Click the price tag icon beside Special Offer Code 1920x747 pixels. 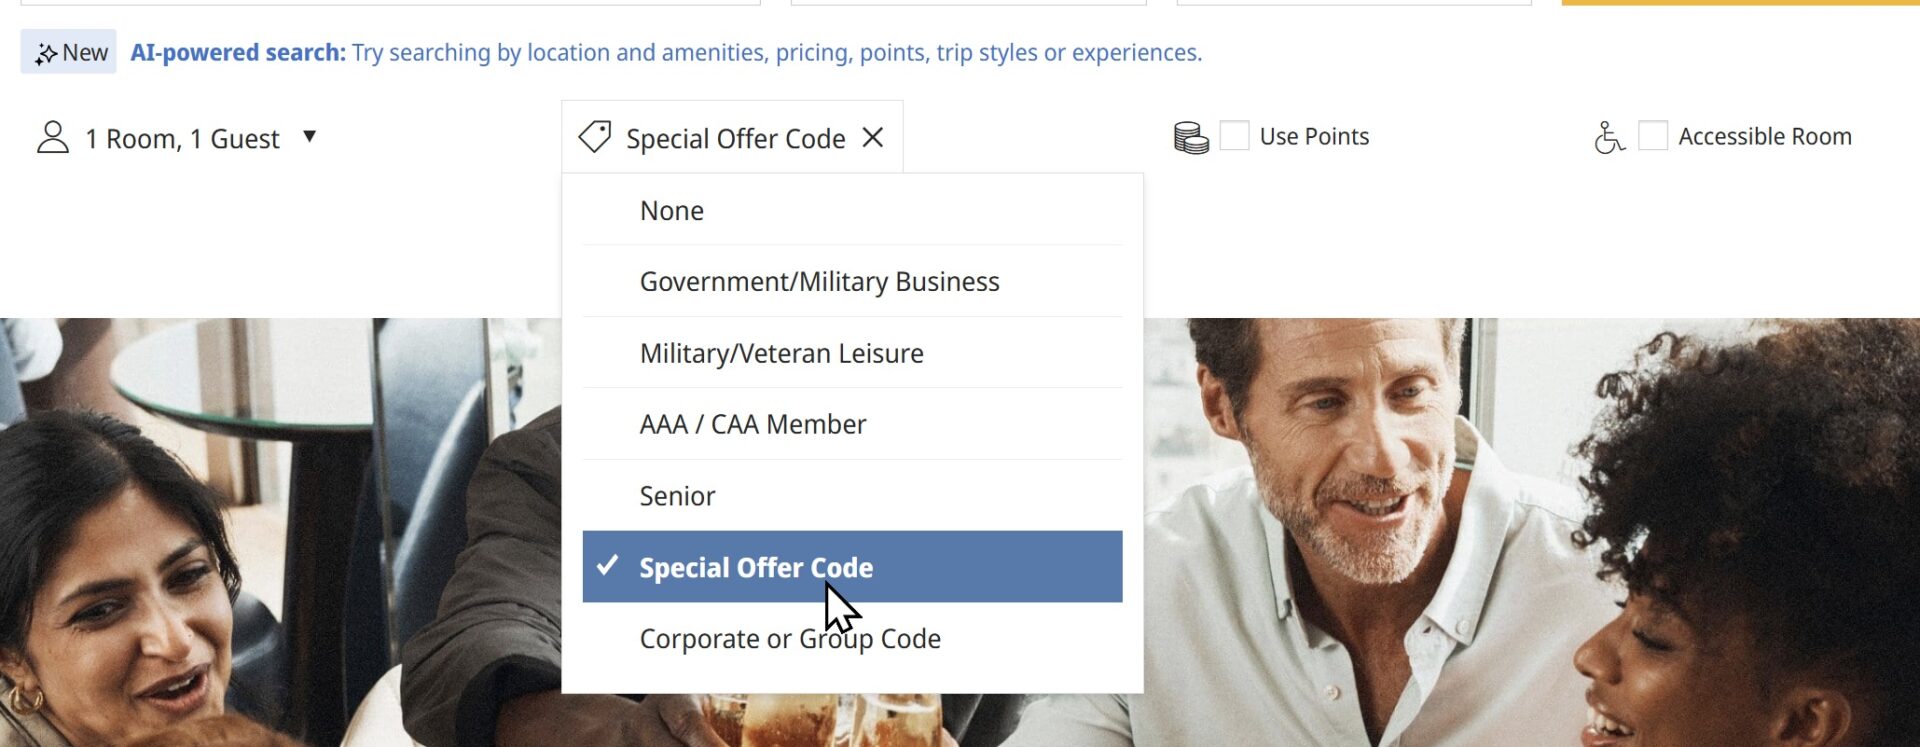coord(594,136)
